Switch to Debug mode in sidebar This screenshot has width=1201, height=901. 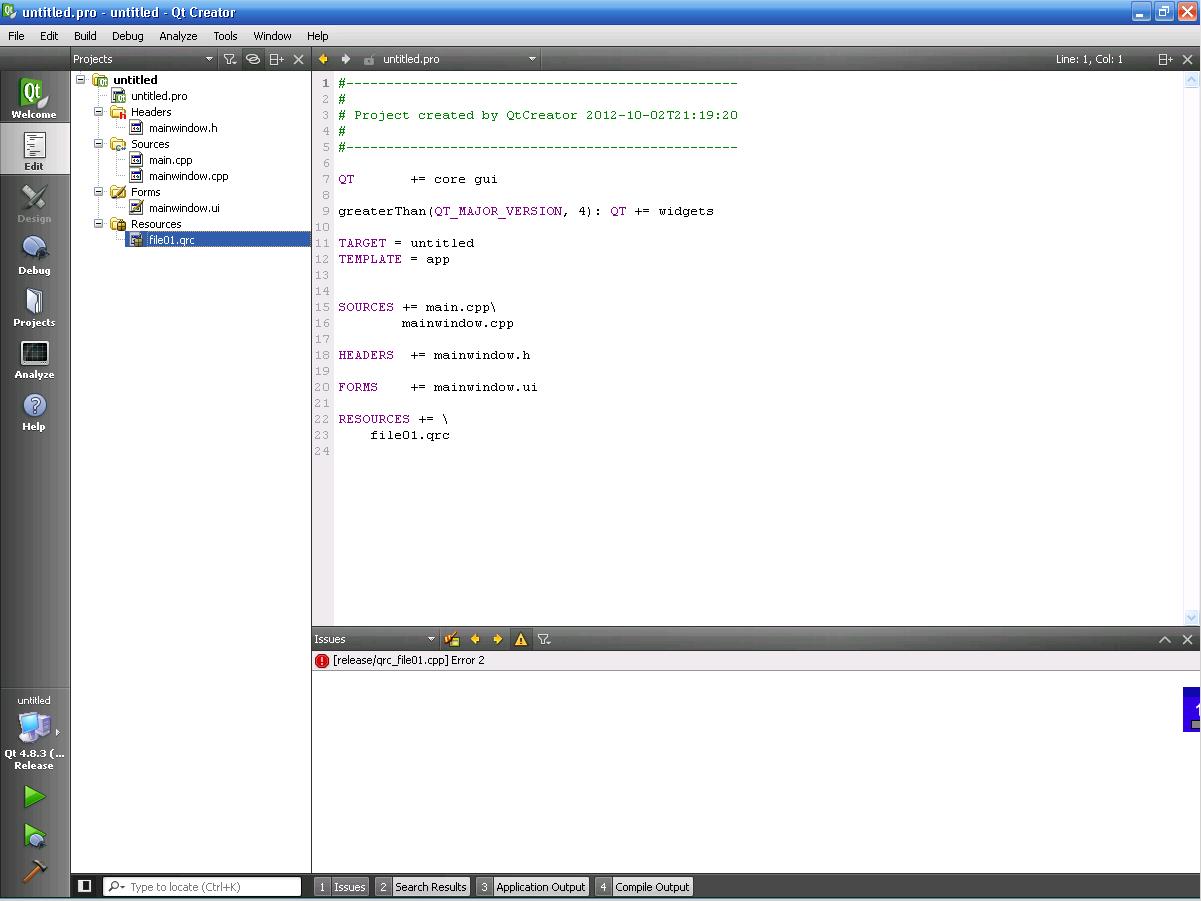click(34, 255)
